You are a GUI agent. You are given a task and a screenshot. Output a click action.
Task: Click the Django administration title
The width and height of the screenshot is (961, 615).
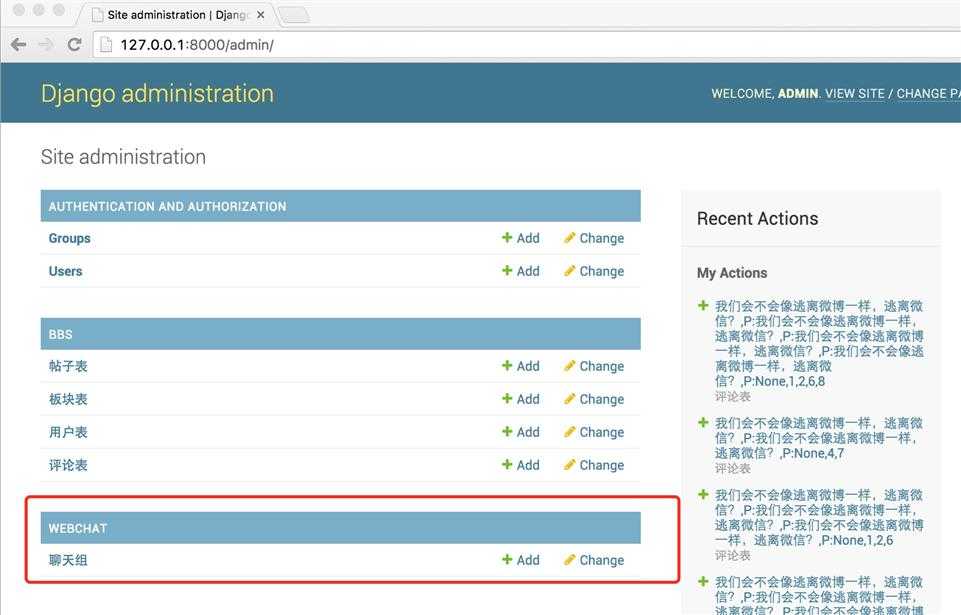pos(158,93)
